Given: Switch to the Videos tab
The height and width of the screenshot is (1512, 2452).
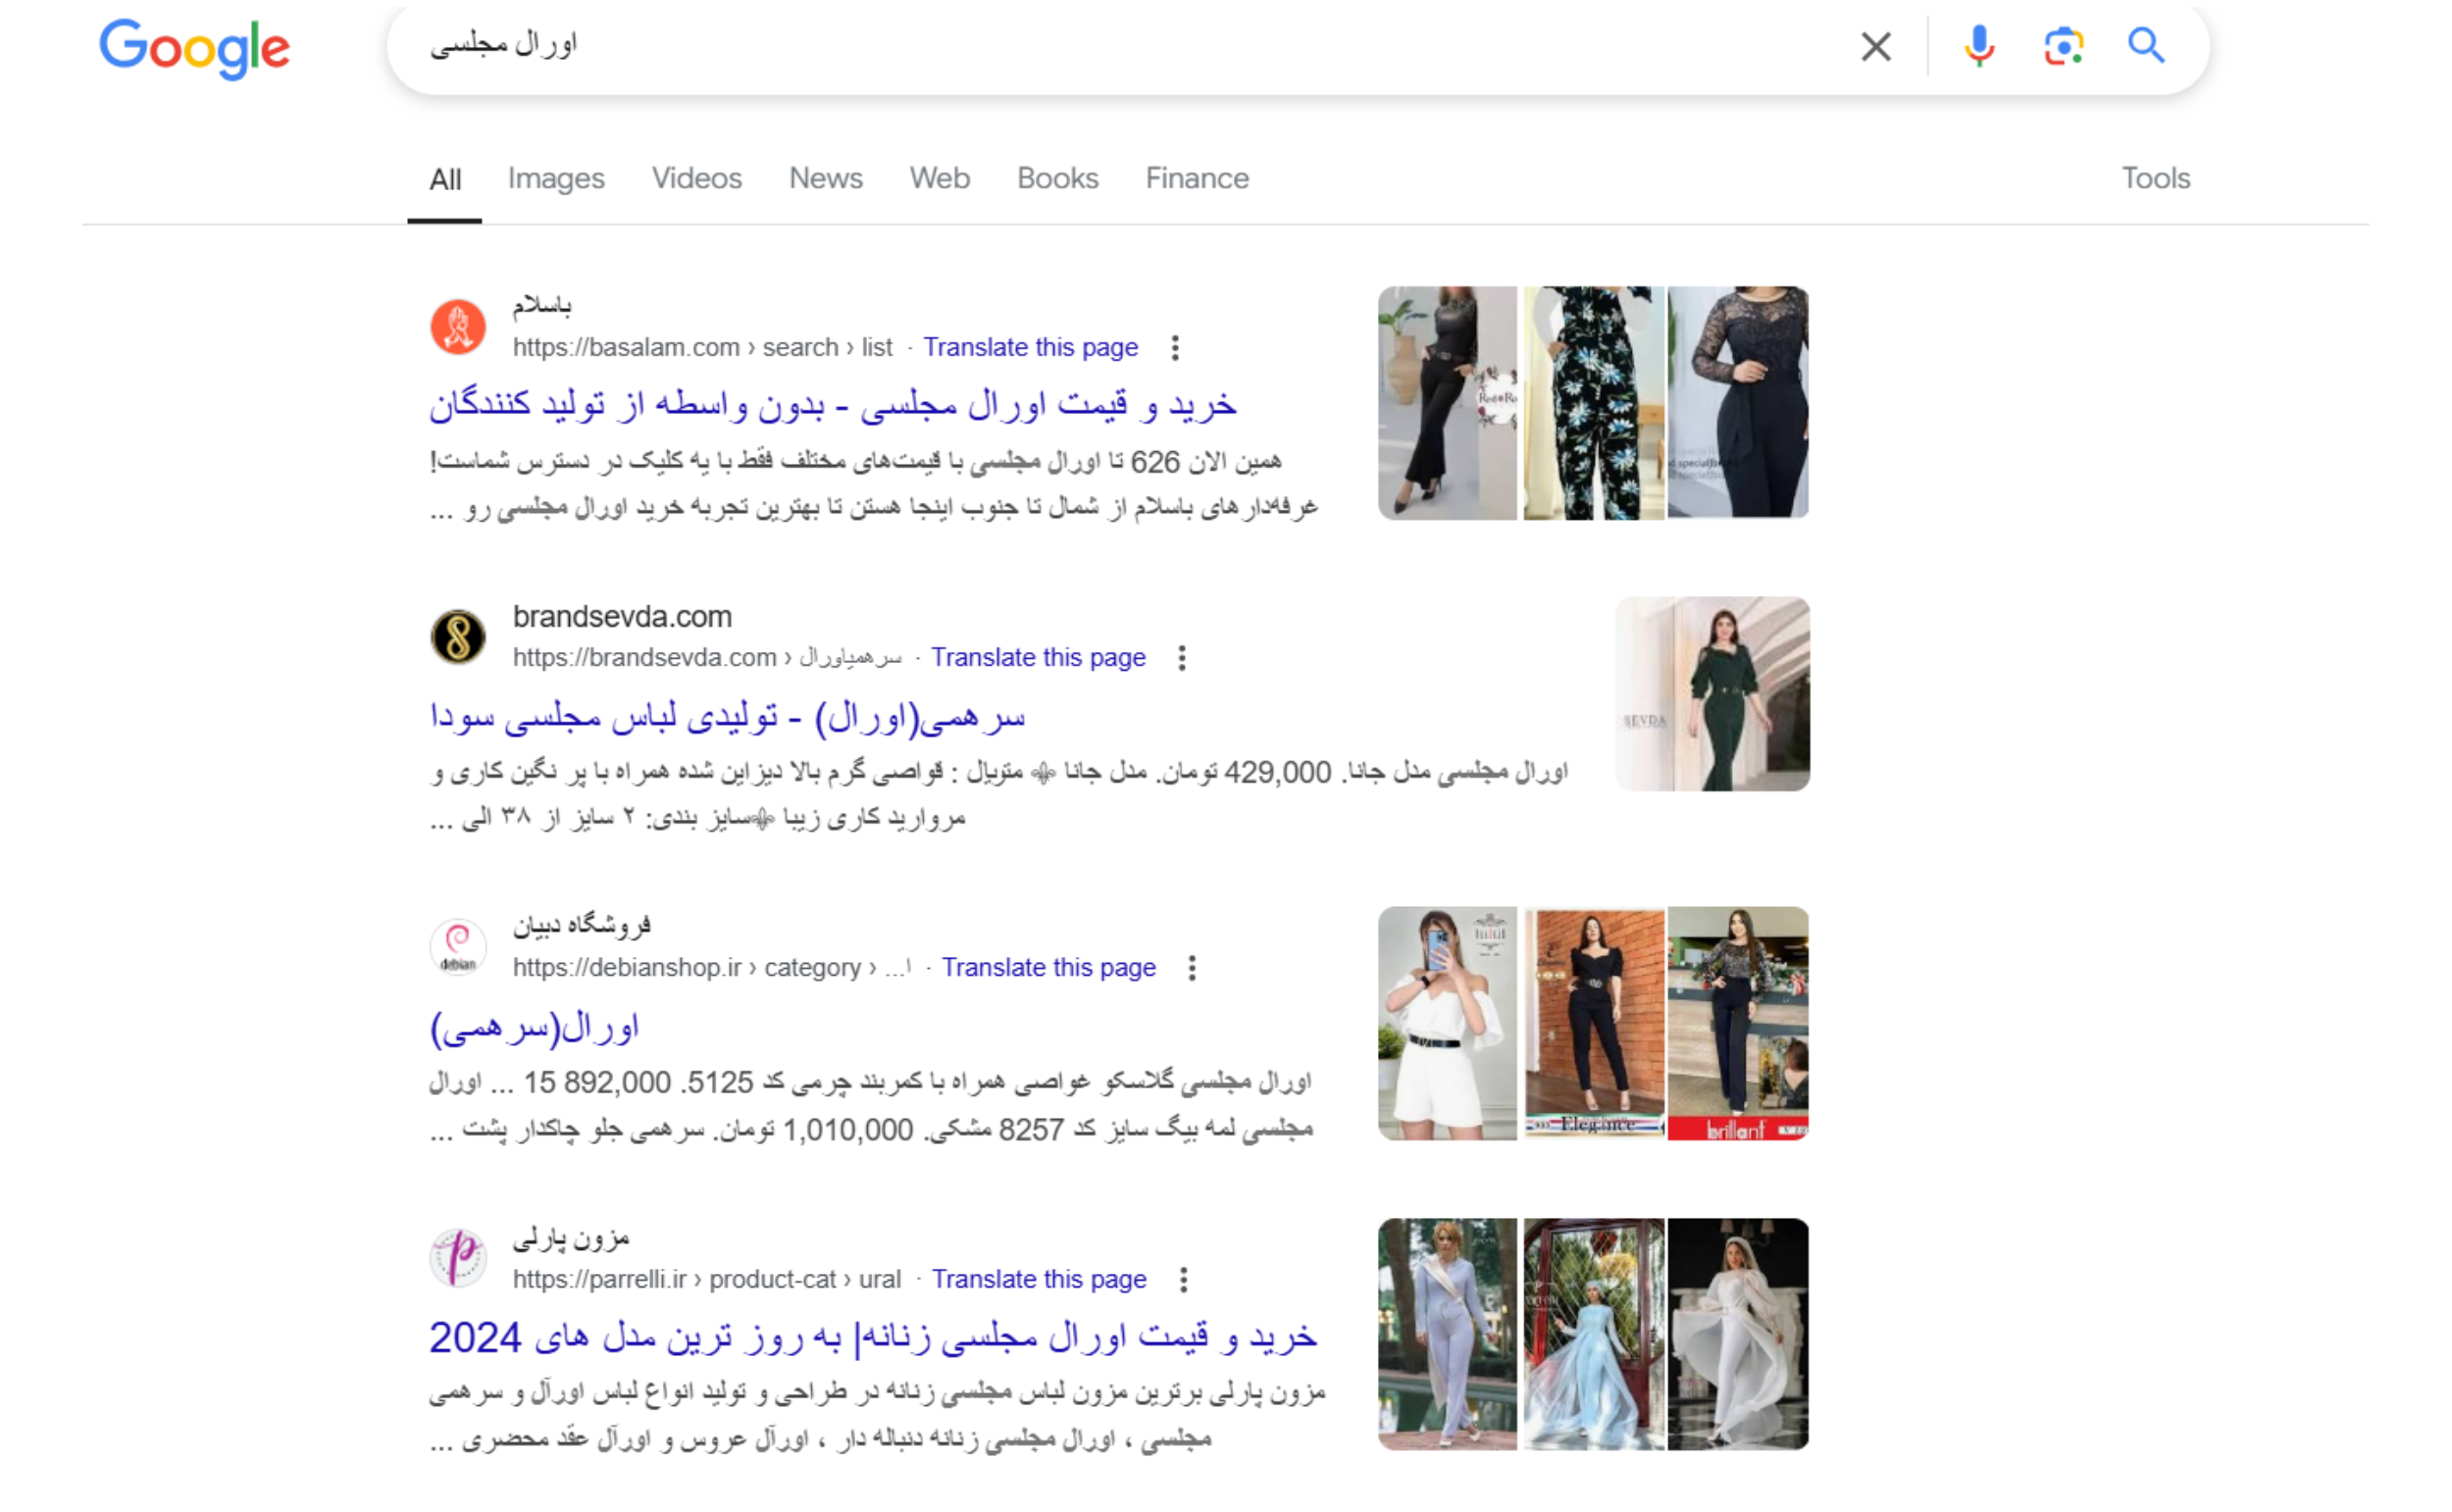Looking at the screenshot, I should click(x=696, y=178).
